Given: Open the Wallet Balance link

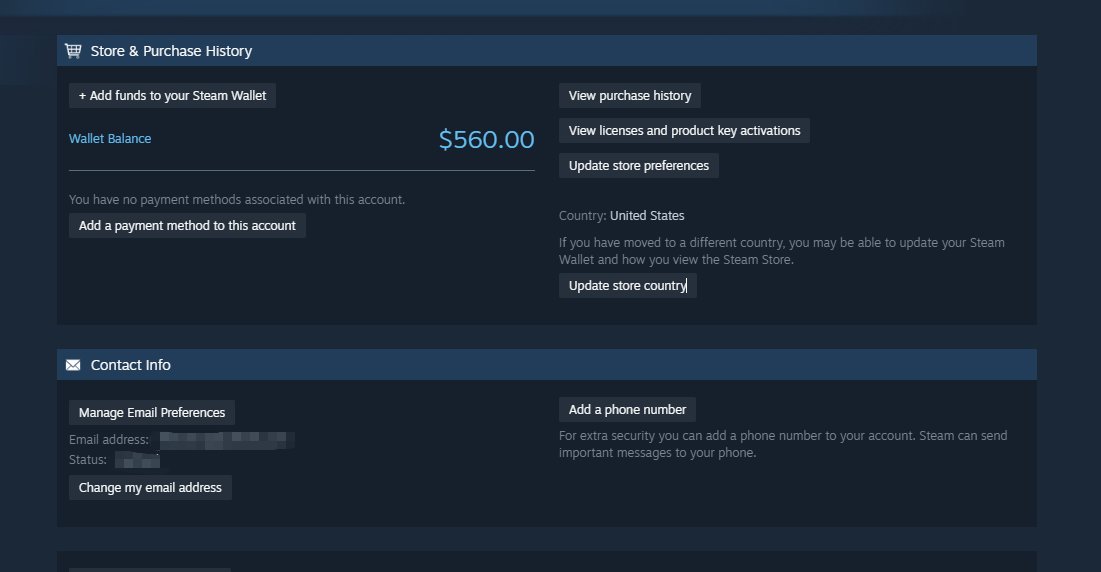Looking at the screenshot, I should point(110,139).
